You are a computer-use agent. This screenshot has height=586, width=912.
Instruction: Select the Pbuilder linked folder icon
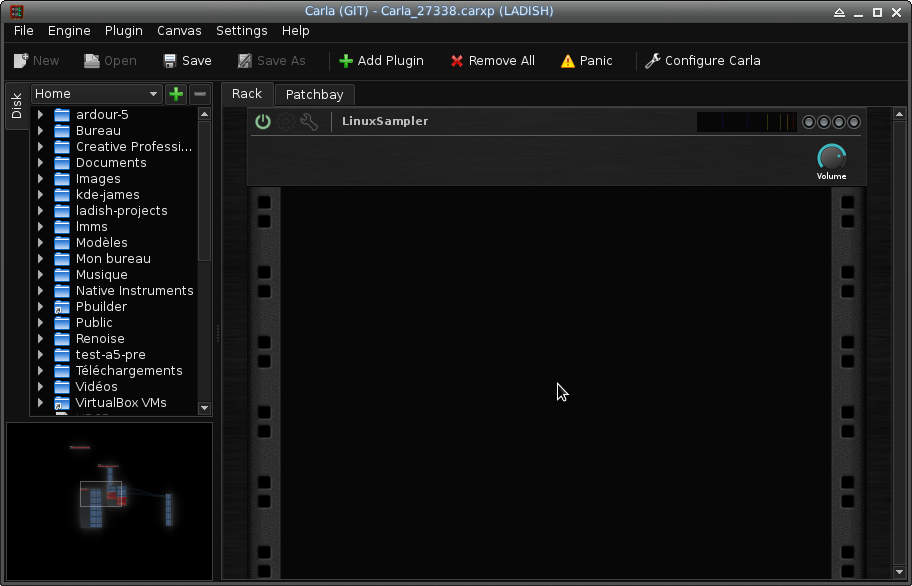(x=62, y=306)
